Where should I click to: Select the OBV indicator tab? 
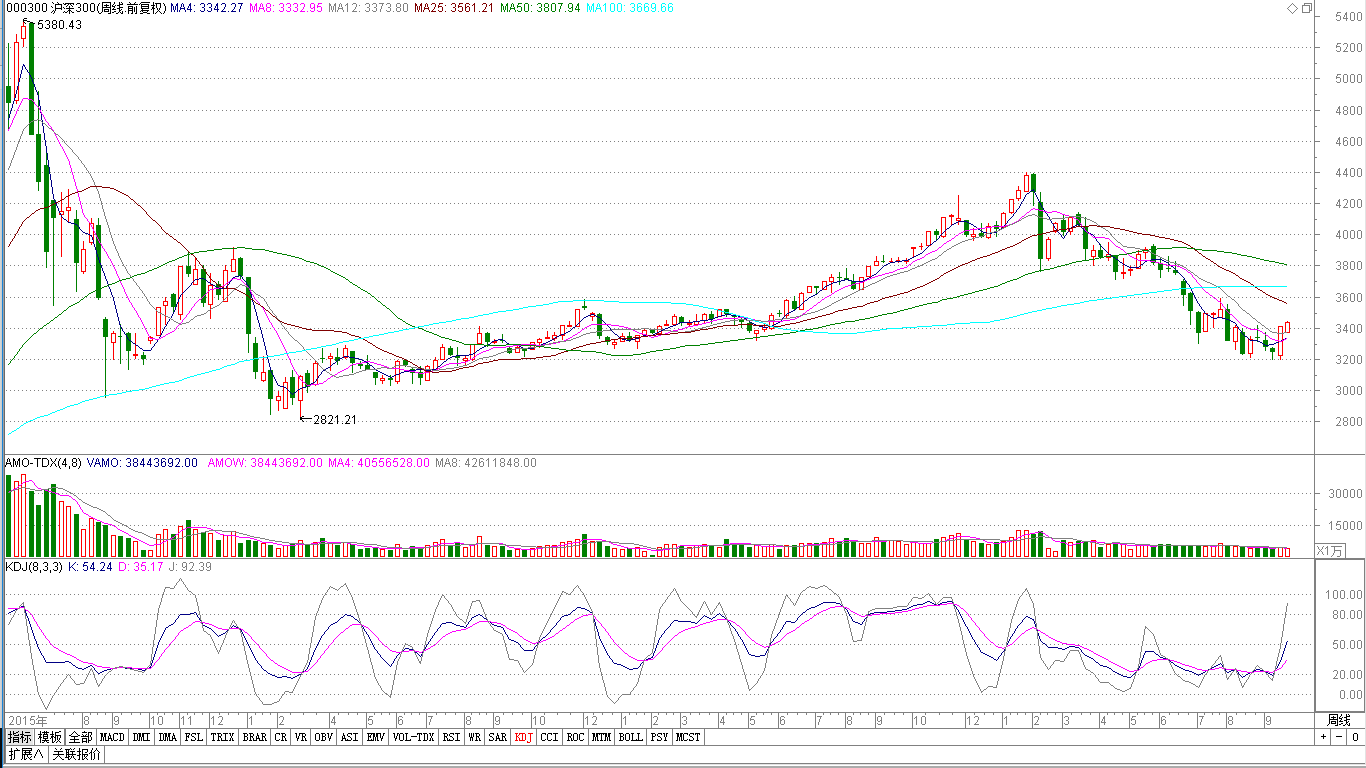[x=324, y=738]
